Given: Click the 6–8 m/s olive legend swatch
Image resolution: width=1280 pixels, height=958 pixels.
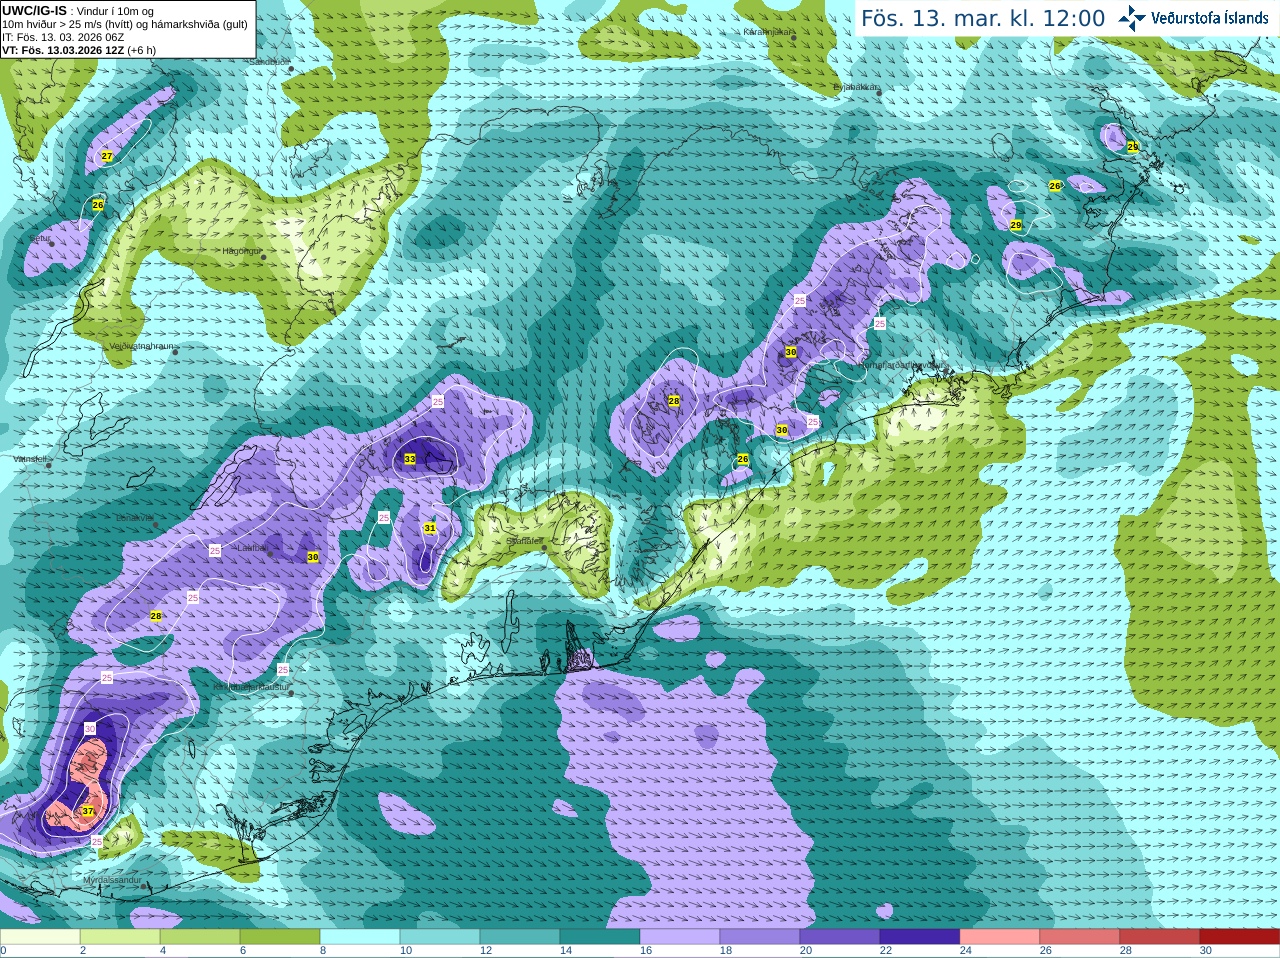Looking at the screenshot, I should point(280,937).
